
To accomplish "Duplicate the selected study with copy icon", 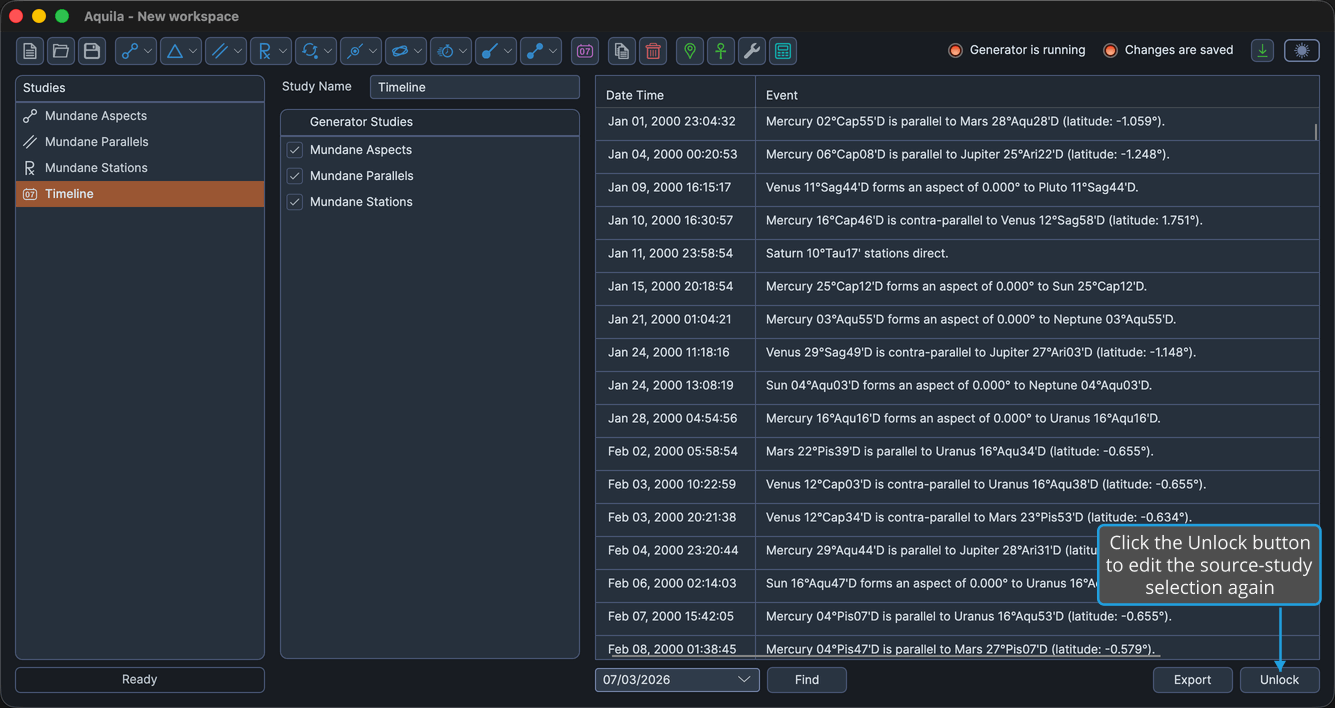I will point(622,51).
